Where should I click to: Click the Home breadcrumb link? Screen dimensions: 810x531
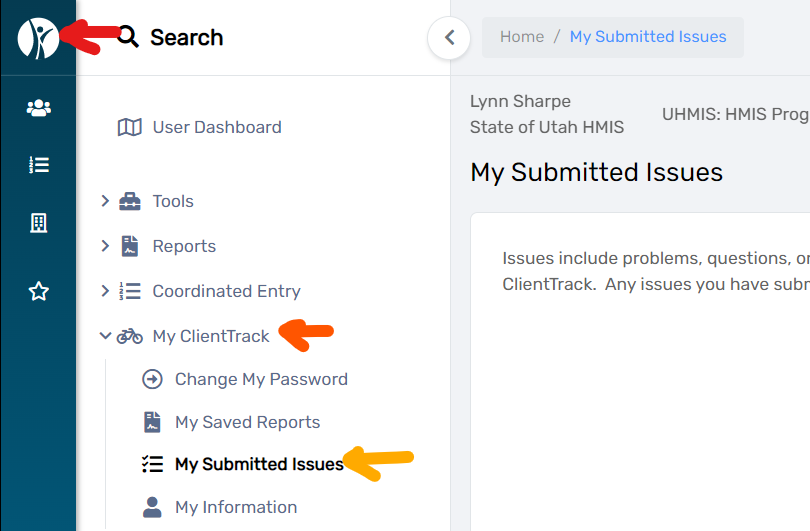tap(522, 37)
